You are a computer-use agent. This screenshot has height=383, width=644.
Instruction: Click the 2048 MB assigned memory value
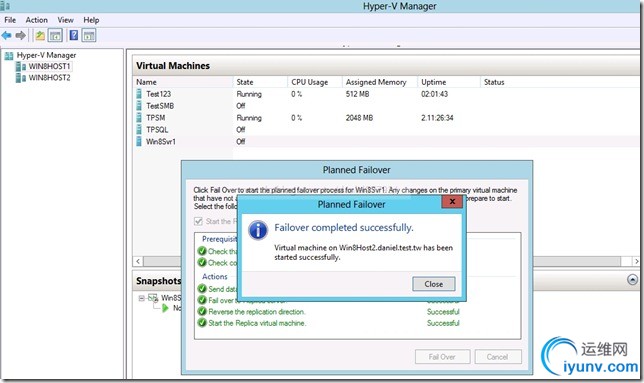point(359,118)
